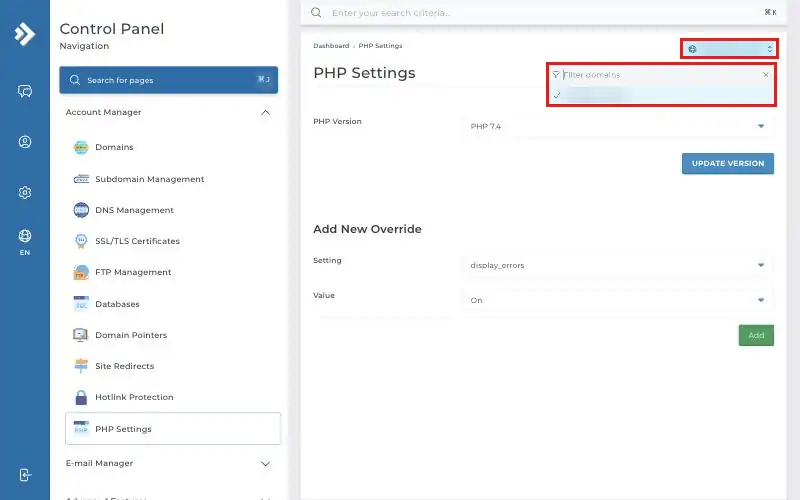Open the user profile icon in sidebar
Viewport: 800px width, 500px height.
(x=24, y=142)
